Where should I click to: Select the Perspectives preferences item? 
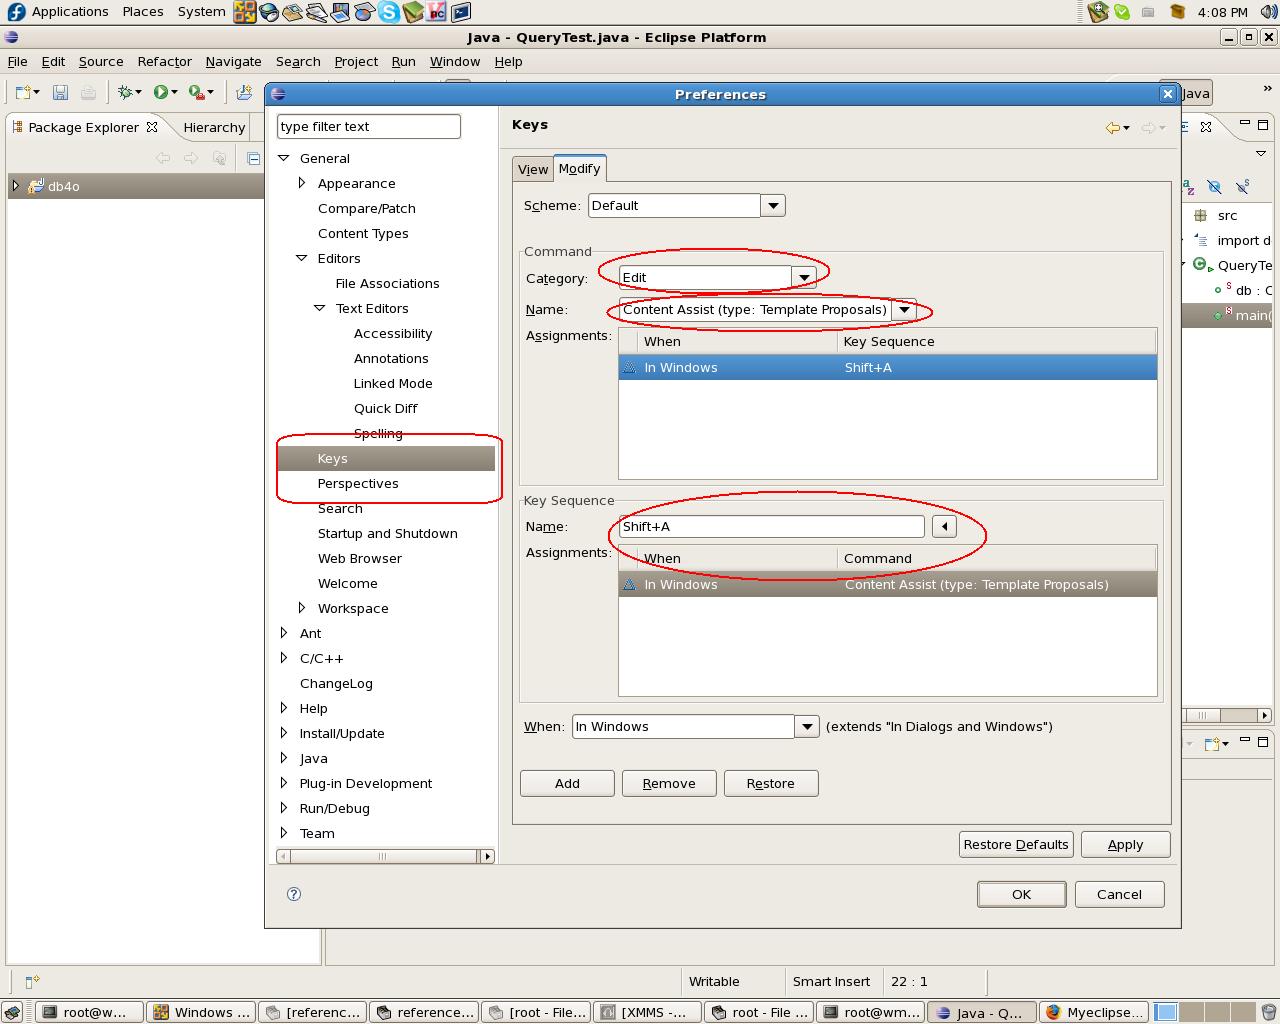pyautogui.click(x=358, y=483)
